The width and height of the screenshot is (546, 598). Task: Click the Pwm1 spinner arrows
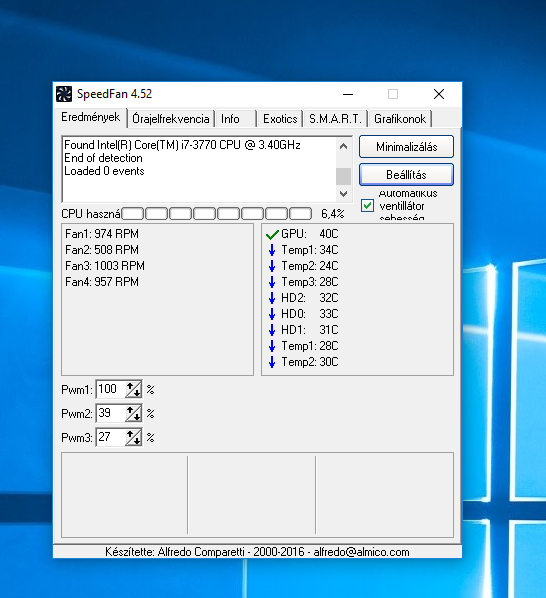coord(133,389)
